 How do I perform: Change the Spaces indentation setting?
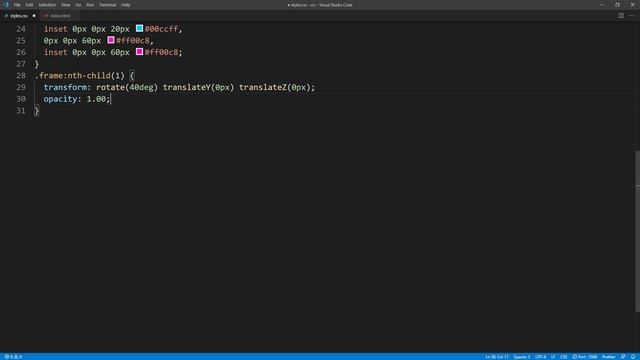pos(522,357)
